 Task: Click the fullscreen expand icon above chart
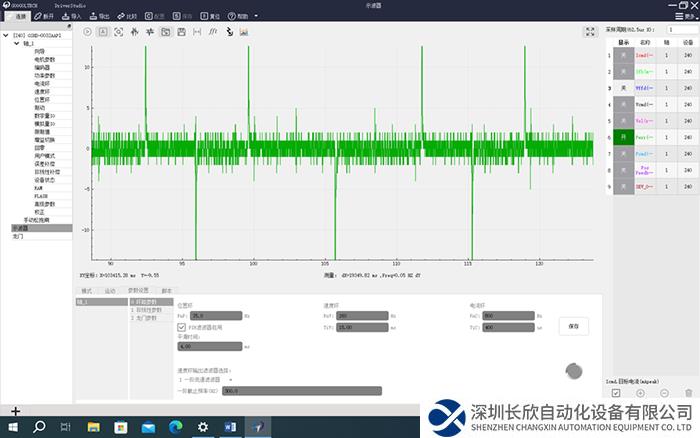(x=590, y=32)
